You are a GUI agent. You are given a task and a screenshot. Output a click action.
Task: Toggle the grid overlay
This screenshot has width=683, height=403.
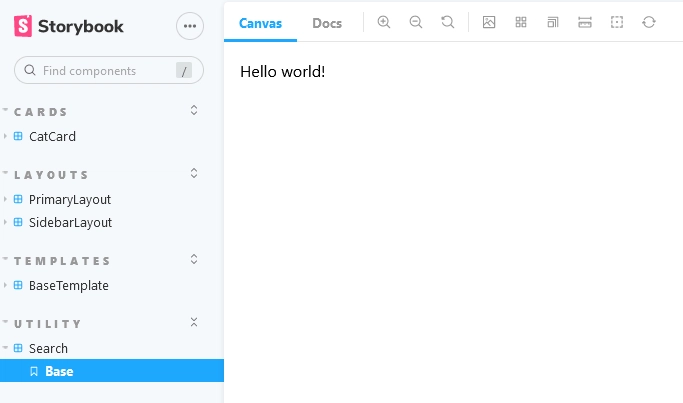pos(521,22)
